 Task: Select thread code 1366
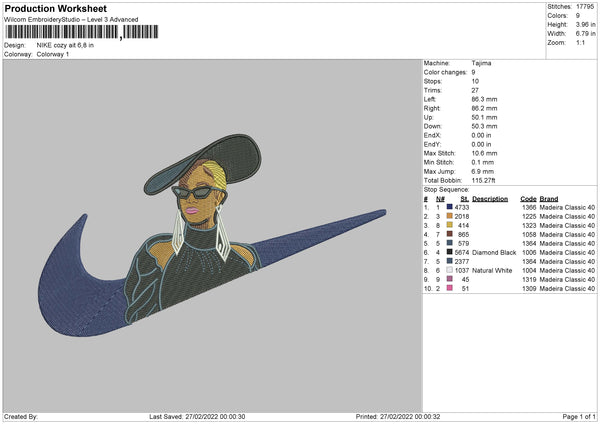(529, 207)
